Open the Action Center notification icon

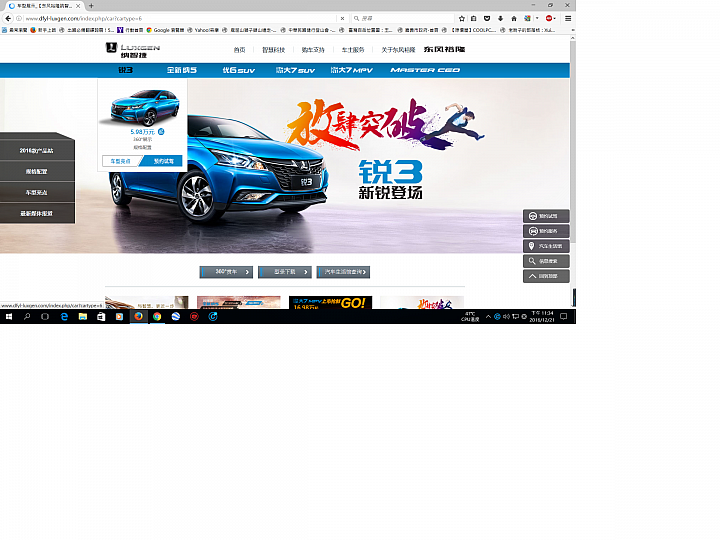coord(564,316)
